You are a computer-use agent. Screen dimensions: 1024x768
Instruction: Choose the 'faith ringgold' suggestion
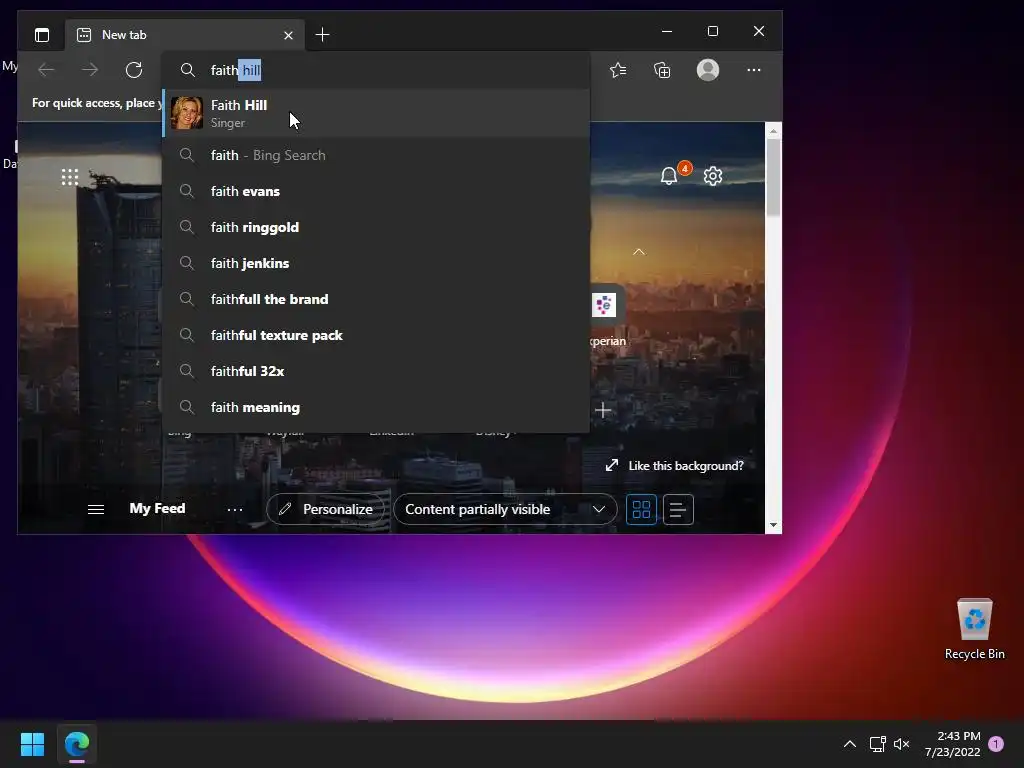pos(376,227)
